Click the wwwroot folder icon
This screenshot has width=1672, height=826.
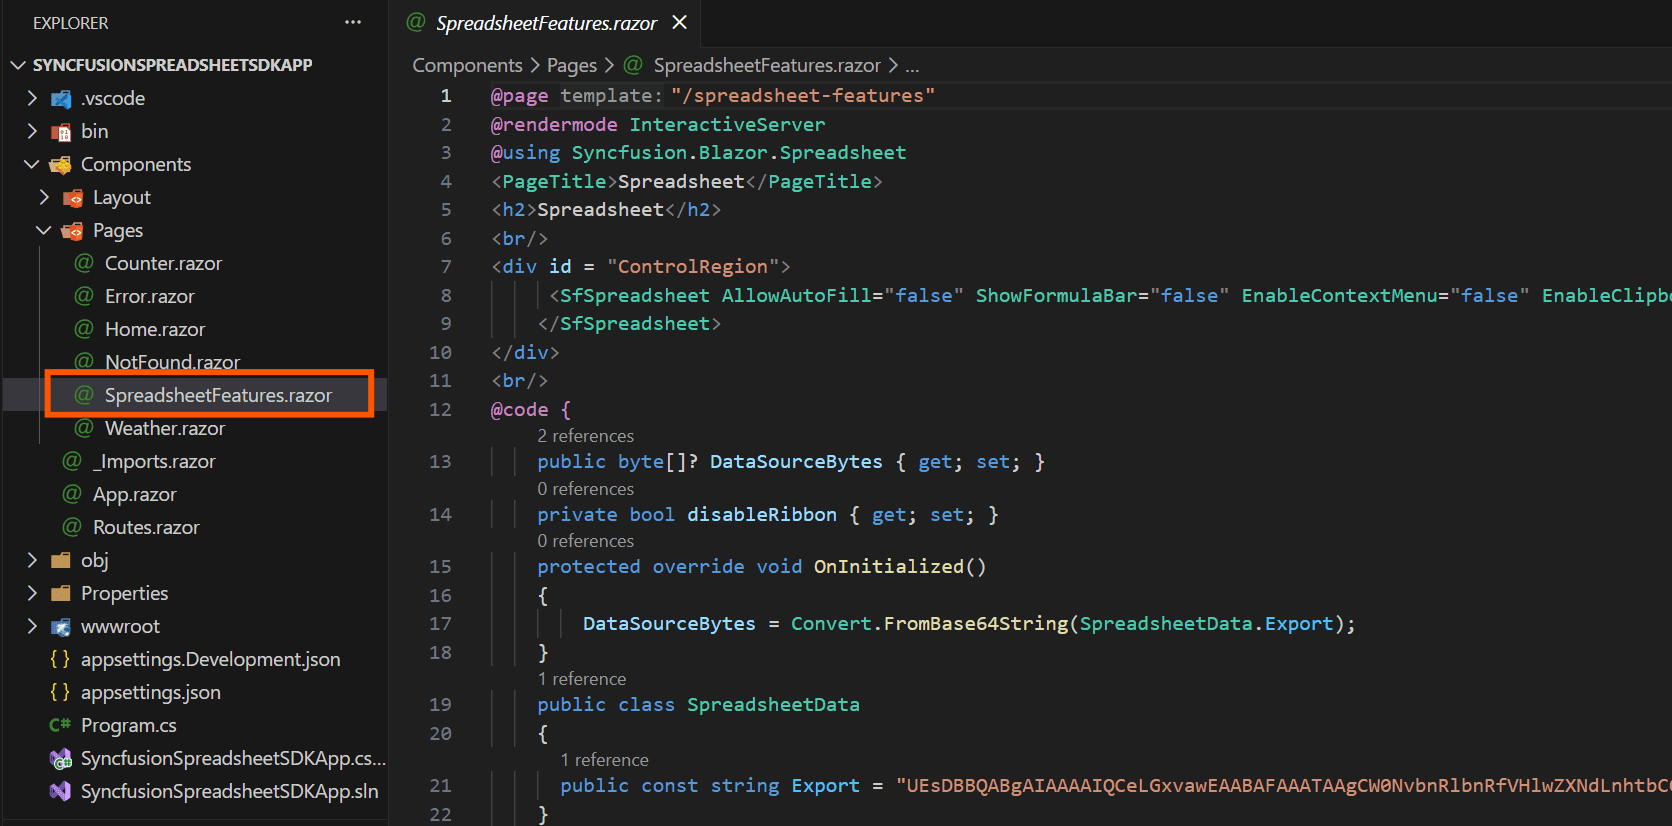(61, 627)
